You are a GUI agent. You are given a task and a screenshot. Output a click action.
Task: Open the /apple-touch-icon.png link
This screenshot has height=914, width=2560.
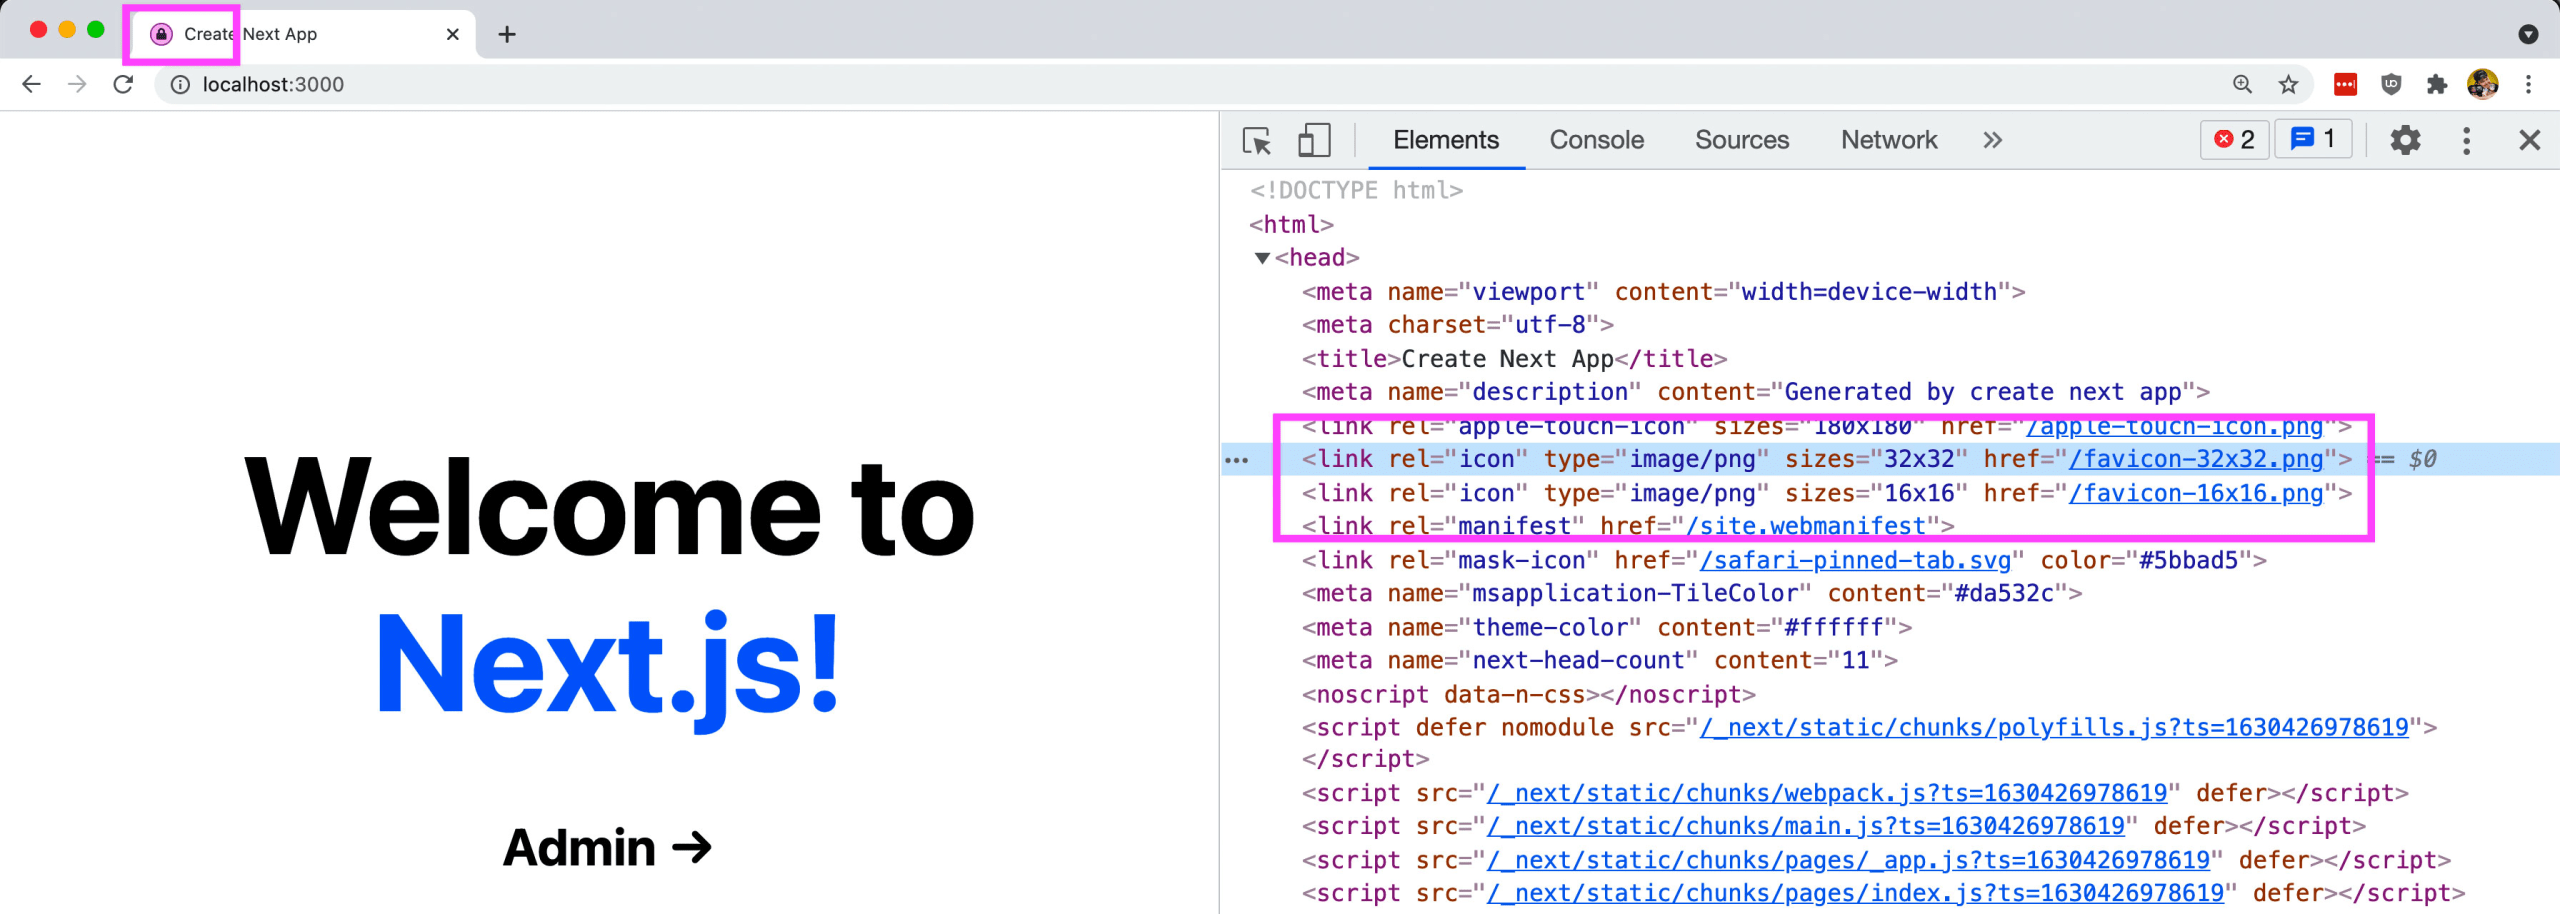tap(2174, 427)
